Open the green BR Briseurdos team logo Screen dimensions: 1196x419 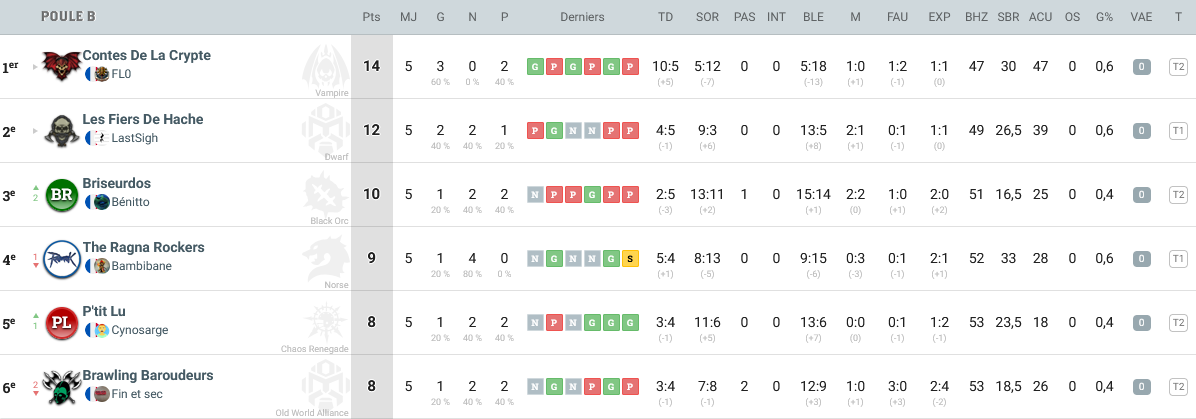point(61,194)
